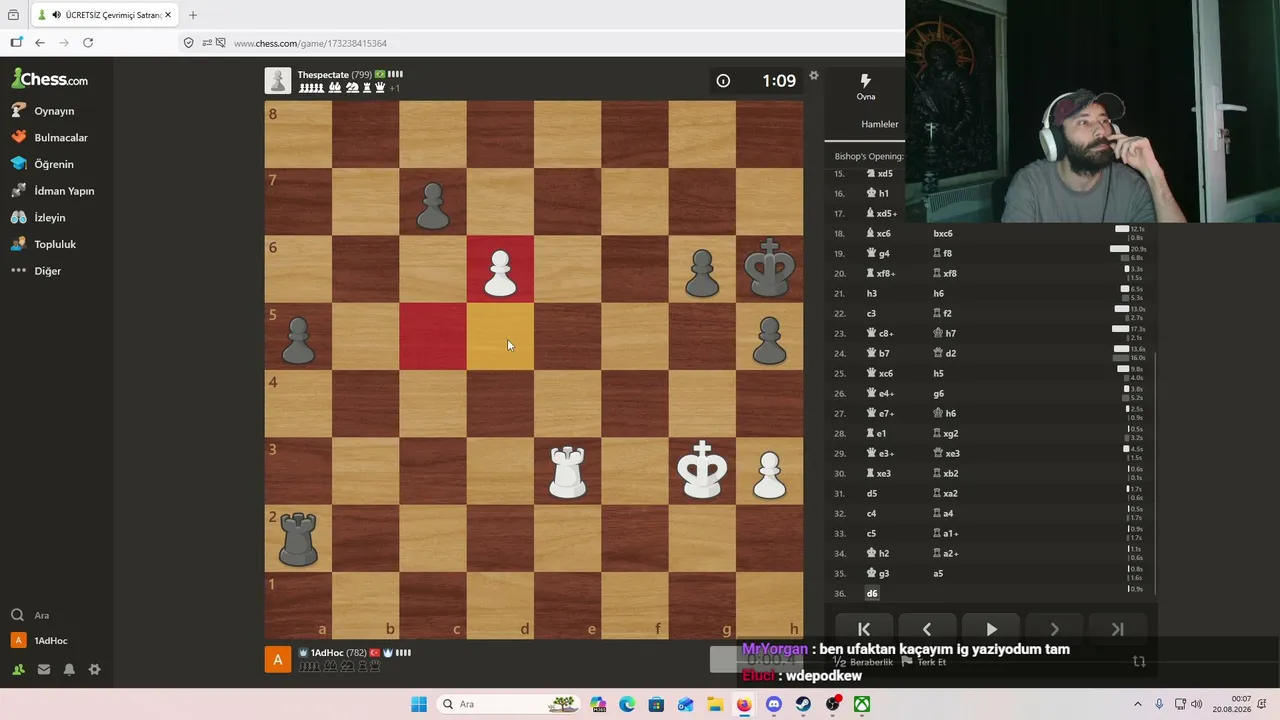Flip the board with the rotate icon
The height and width of the screenshot is (720, 1280).
pyautogui.click(x=1139, y=661)
